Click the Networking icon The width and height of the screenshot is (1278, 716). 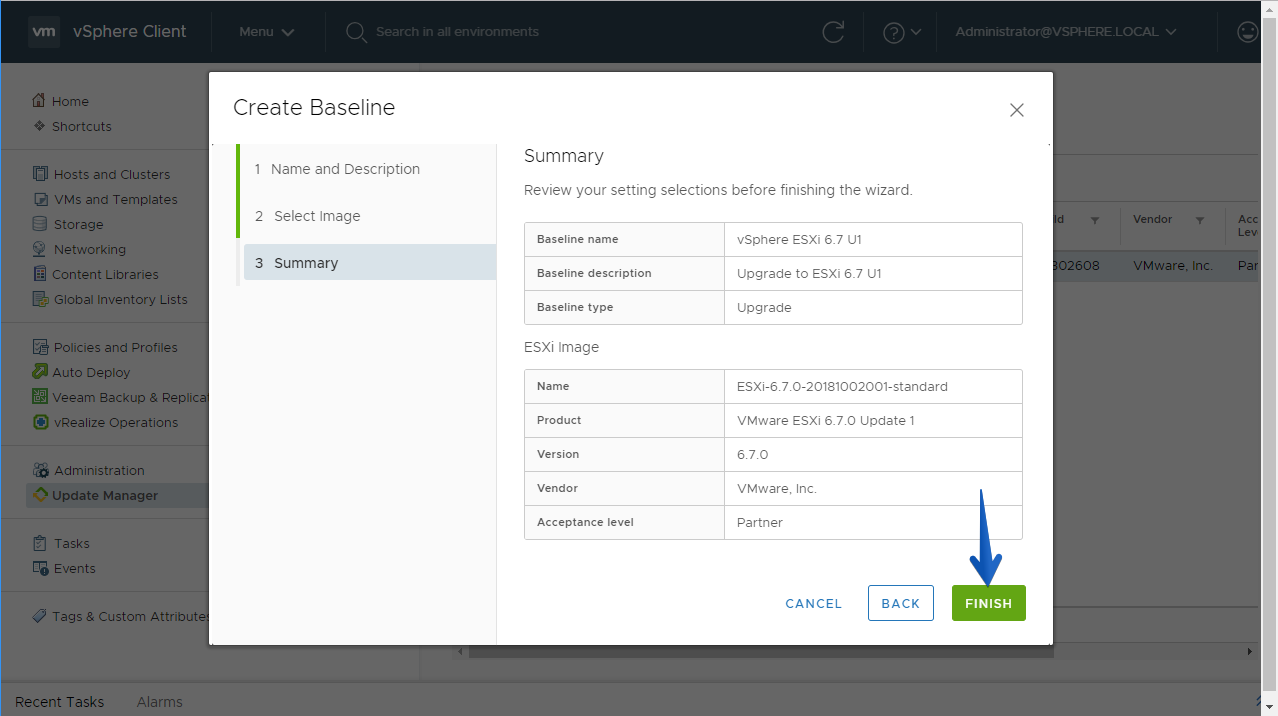[x=40, y=249]
